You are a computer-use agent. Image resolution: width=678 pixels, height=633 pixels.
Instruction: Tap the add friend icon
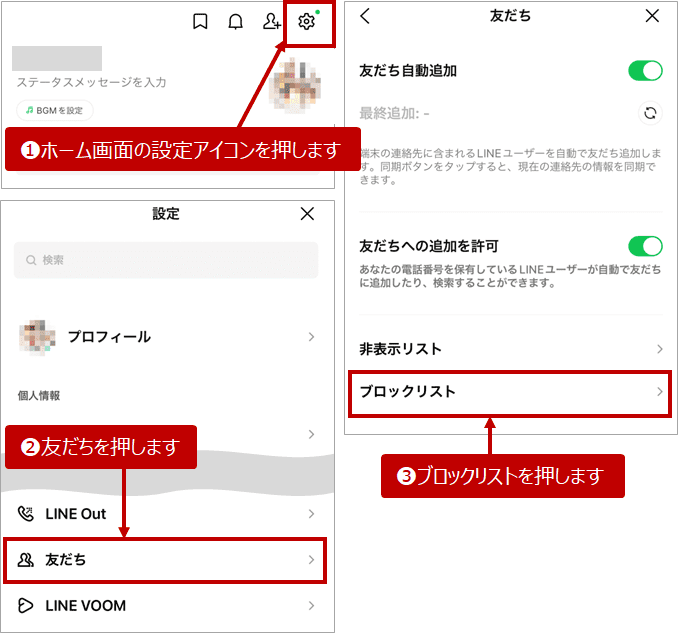click(x=272, y=21)
